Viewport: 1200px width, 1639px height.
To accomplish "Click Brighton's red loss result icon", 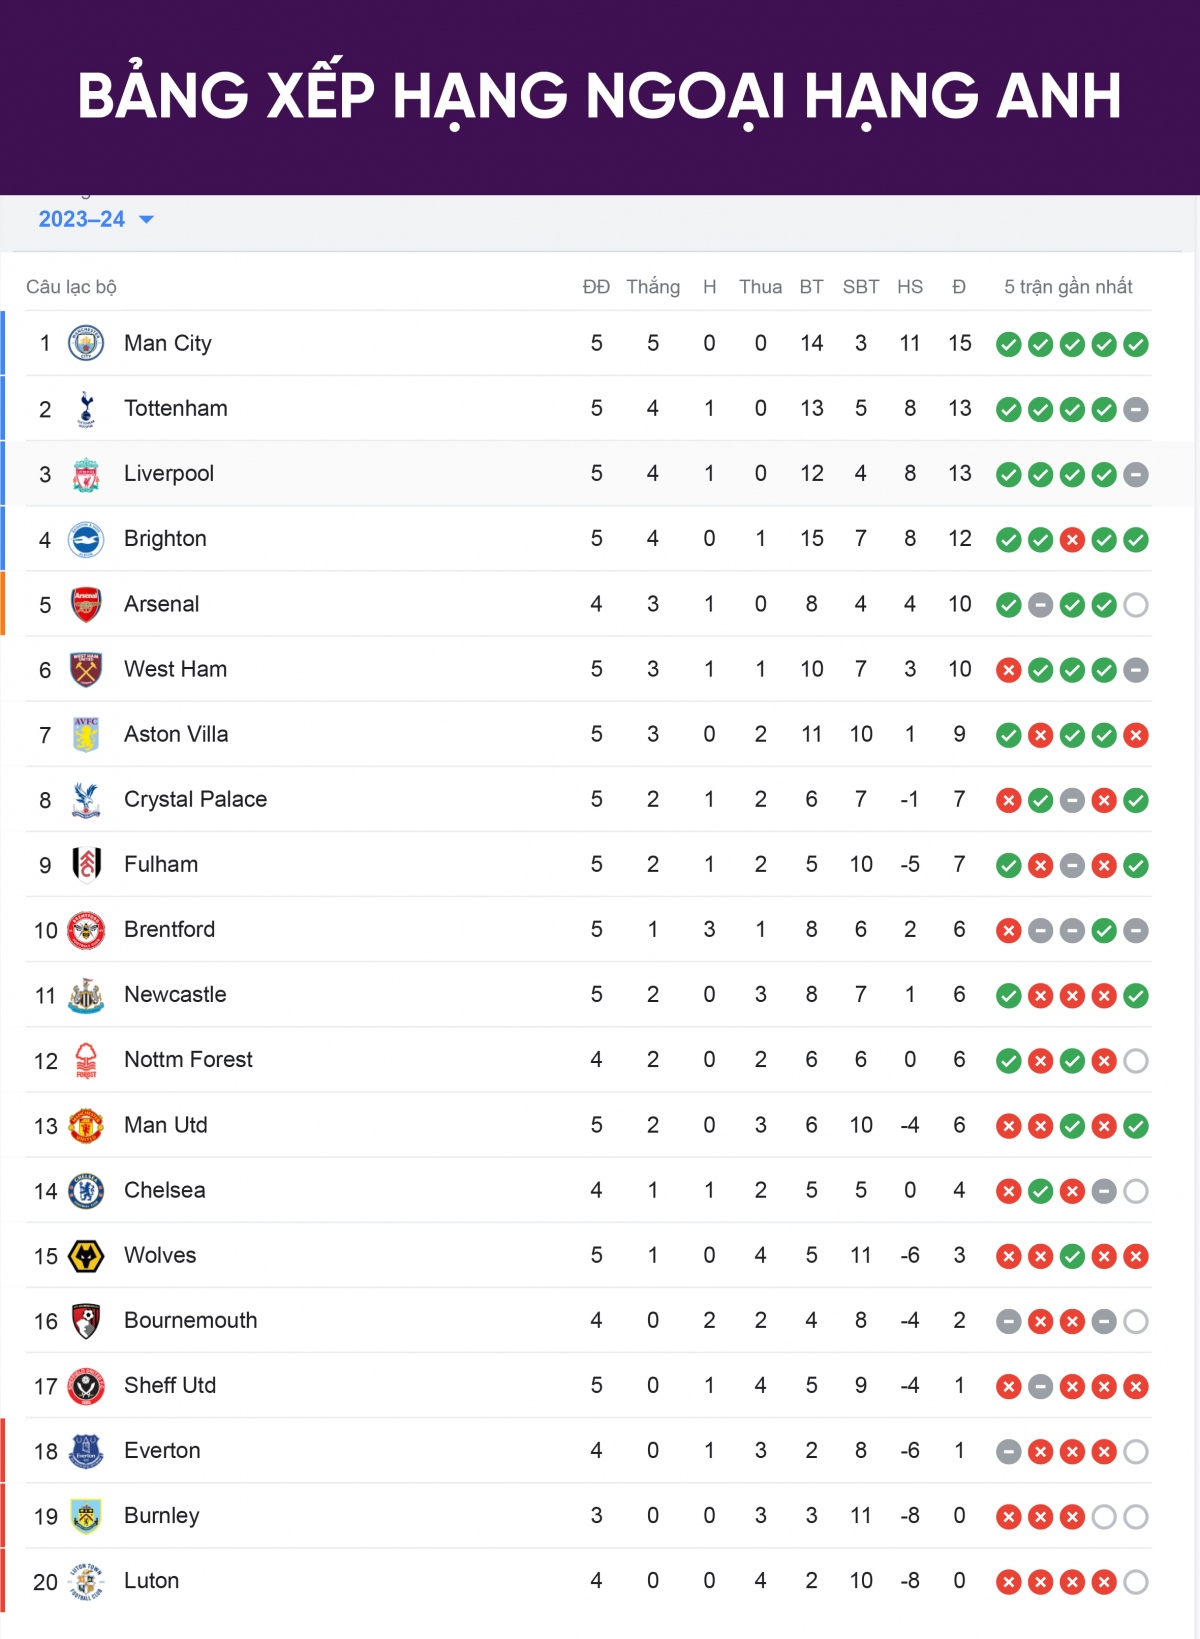I will [1072, 540].
